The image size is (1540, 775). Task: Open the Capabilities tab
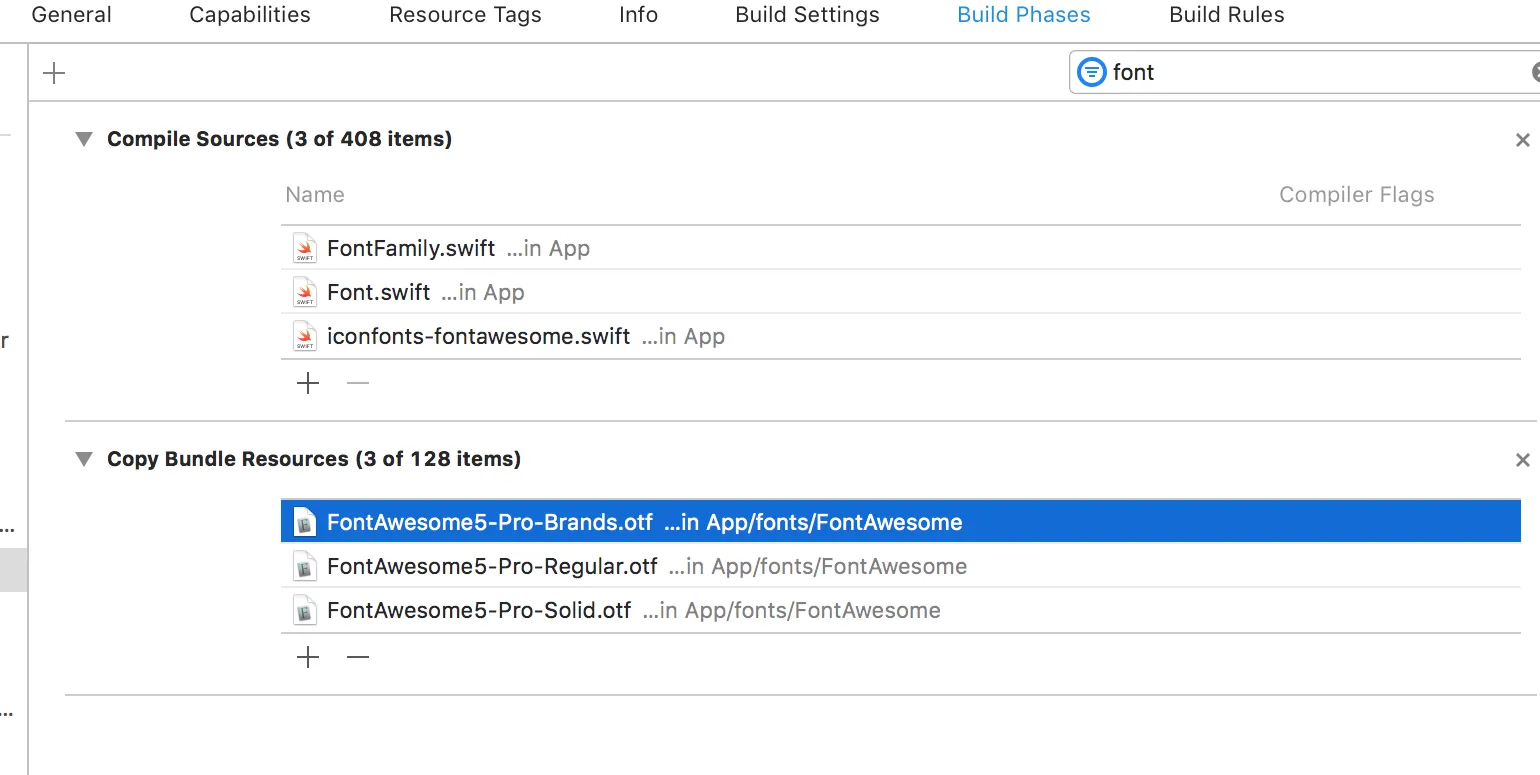point(250,15)
